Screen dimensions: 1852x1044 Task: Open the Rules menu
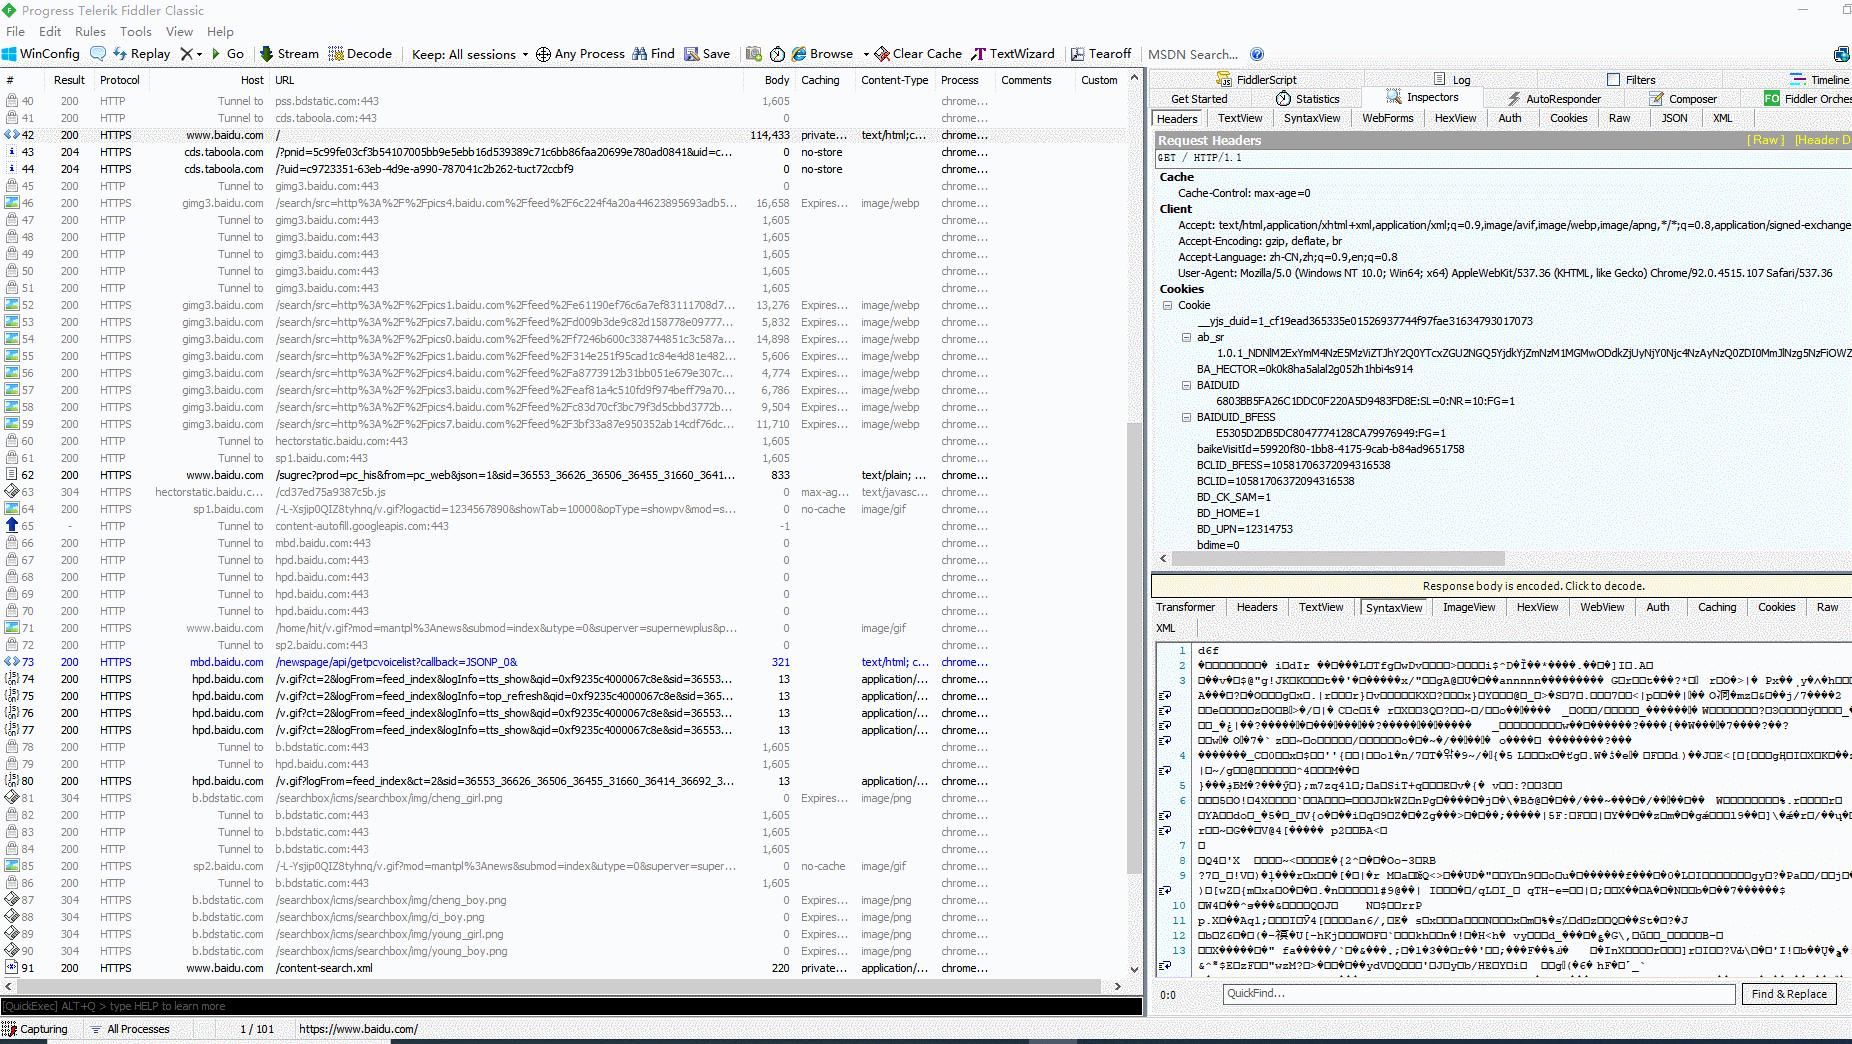pyautogui.click(x=90, y=31)
